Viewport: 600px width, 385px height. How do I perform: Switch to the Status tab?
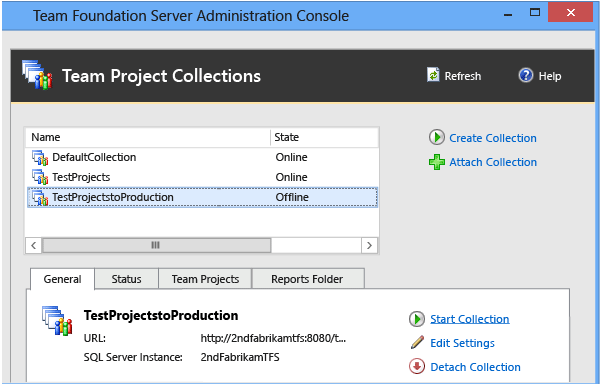tap(127, 279)
